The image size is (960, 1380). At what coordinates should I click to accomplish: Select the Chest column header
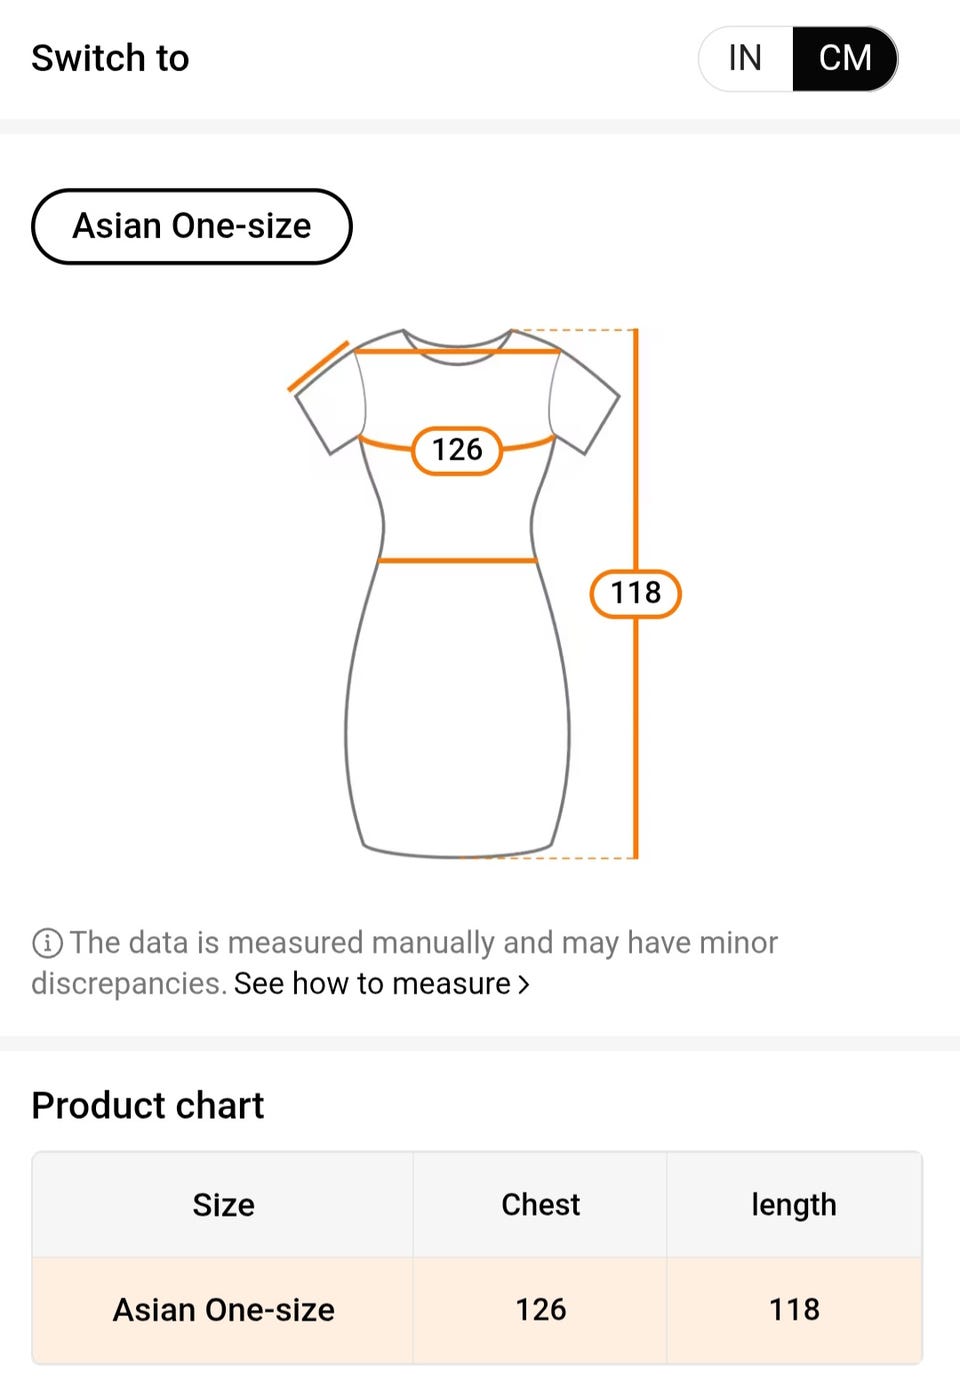click(540, 1205)
